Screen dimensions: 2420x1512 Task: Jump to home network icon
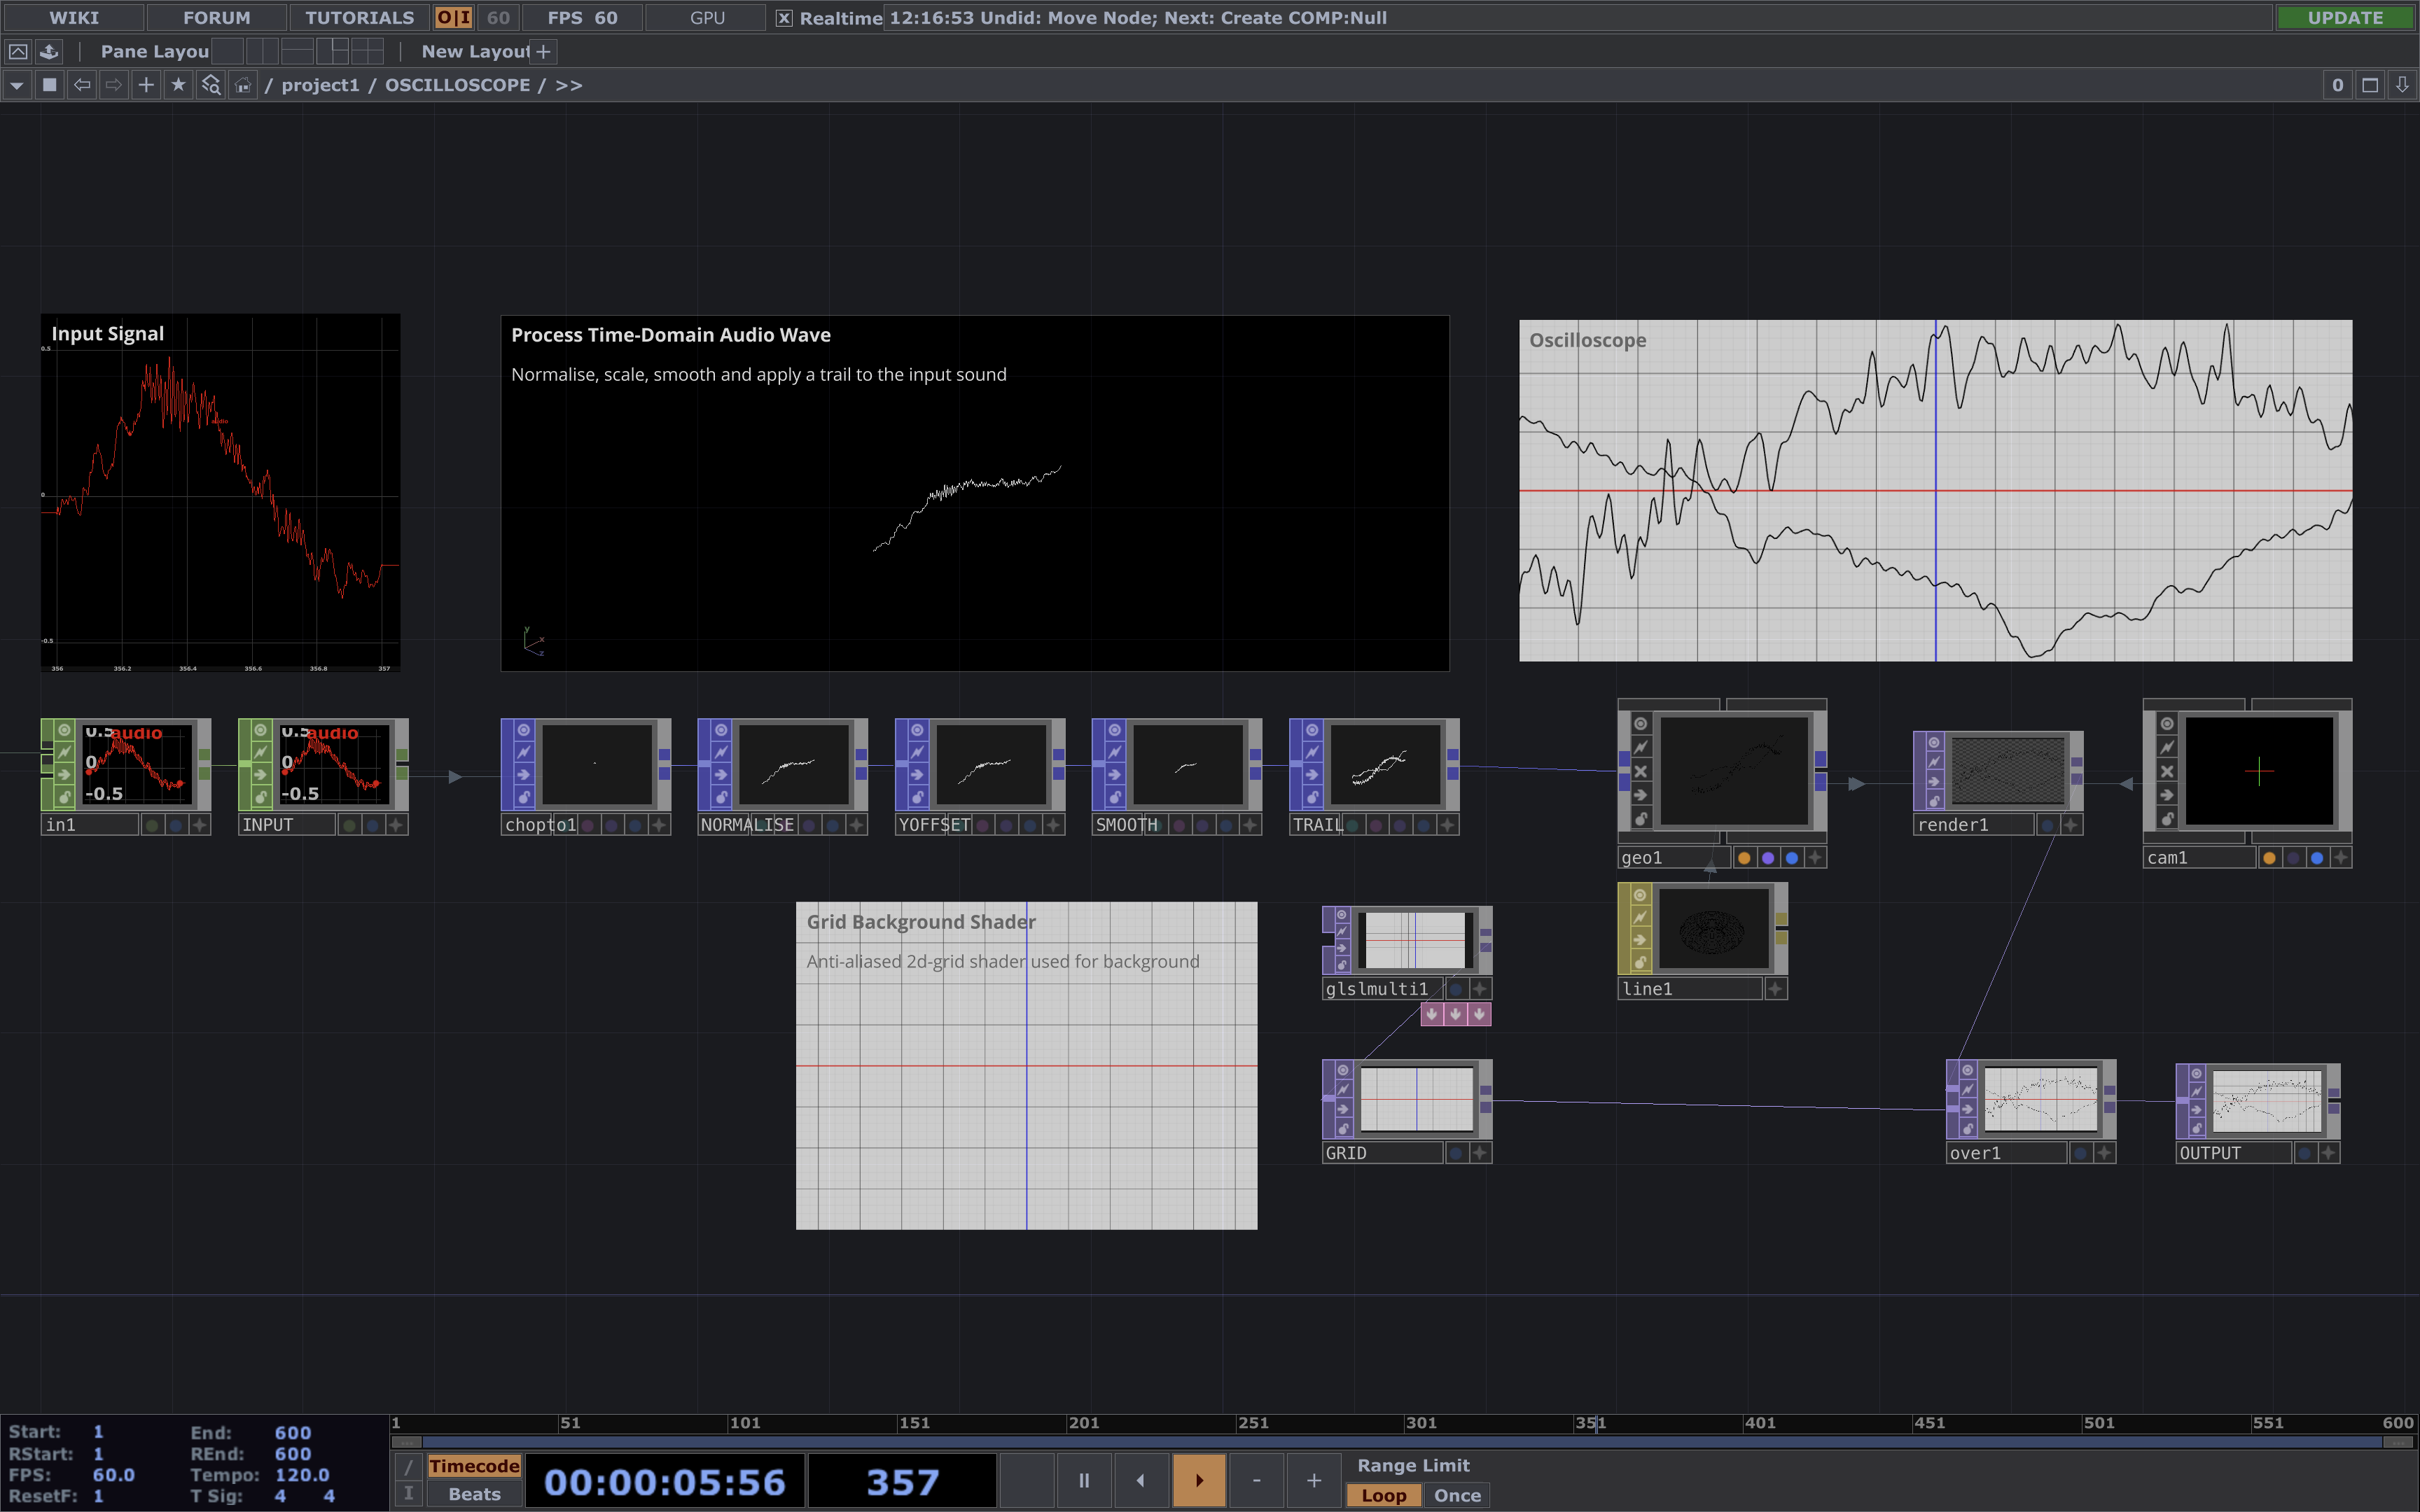(242, 85)
